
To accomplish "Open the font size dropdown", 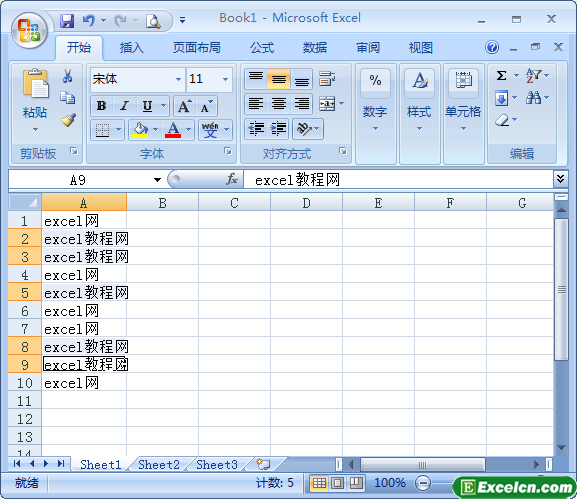I will (225, 79).
